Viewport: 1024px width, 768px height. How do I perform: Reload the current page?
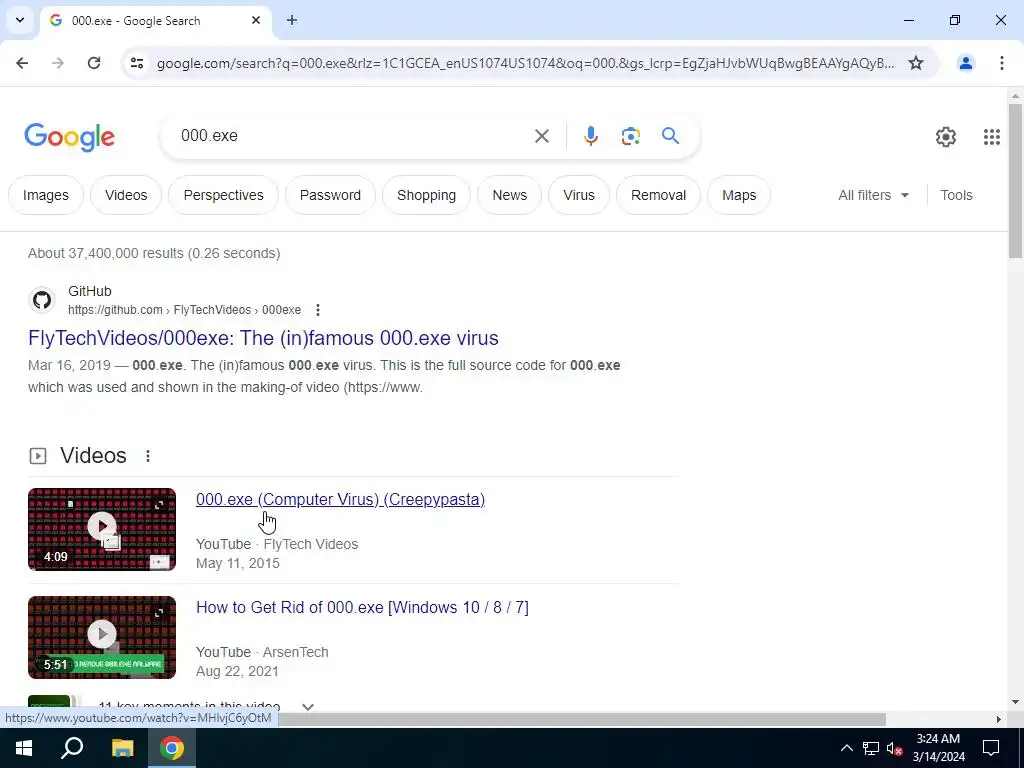94,63
